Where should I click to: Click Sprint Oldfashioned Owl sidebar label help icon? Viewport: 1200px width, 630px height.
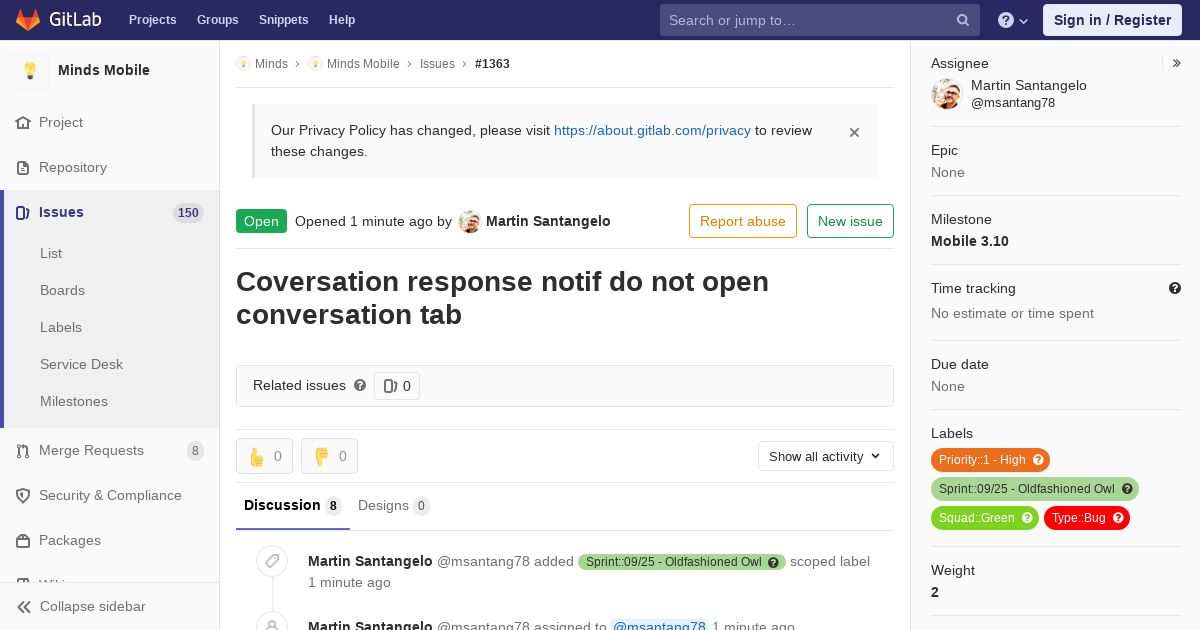click(1127, 489)
